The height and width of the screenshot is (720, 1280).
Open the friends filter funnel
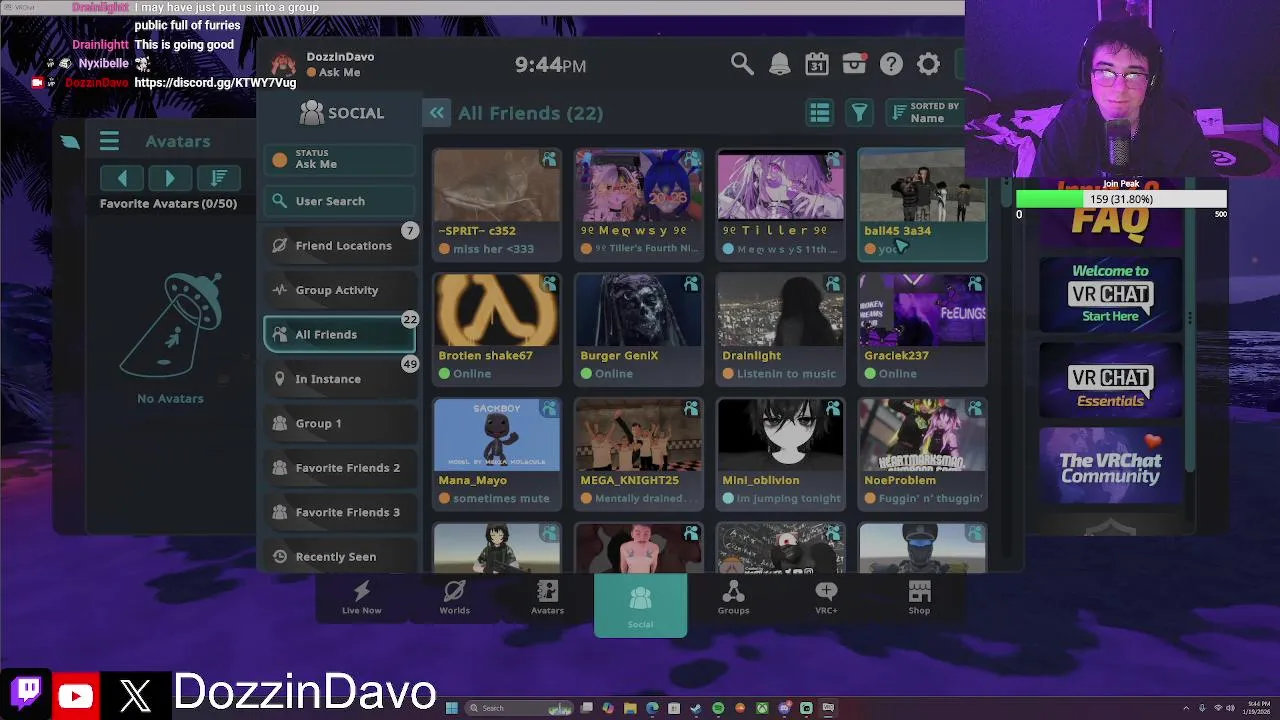coord(859,113)
